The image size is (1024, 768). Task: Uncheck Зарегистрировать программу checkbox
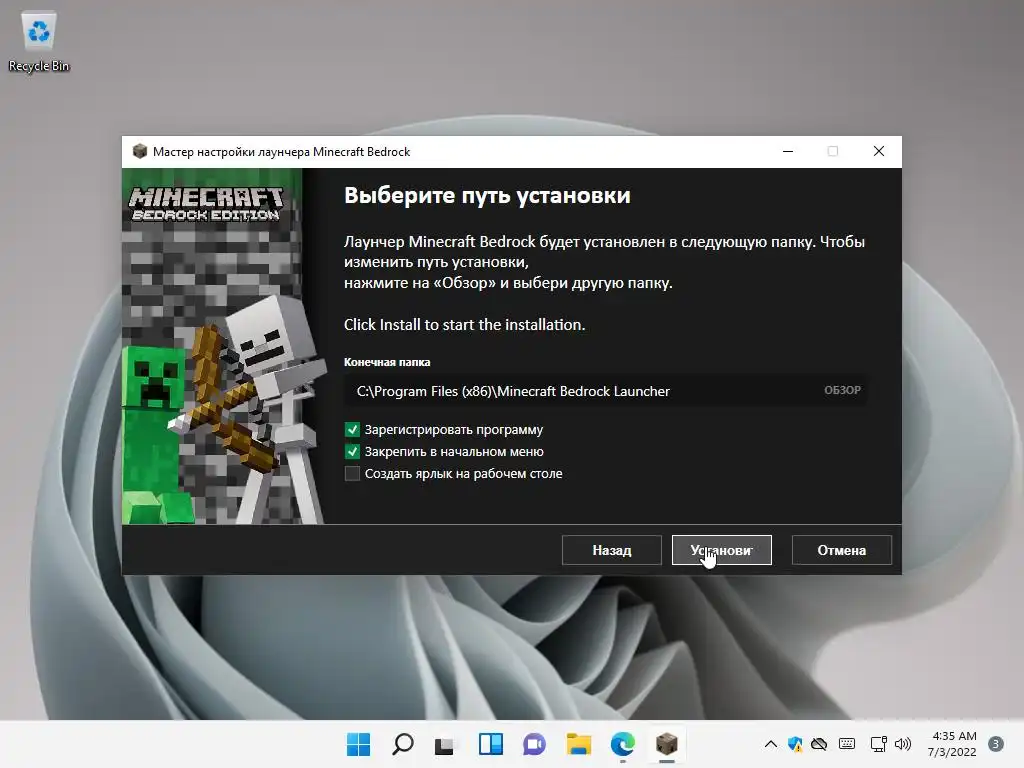[x=352, y=430]
